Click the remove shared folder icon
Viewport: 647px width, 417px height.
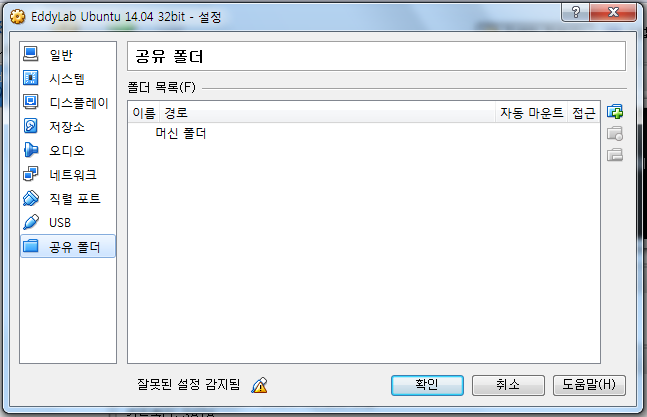(615, 155)
